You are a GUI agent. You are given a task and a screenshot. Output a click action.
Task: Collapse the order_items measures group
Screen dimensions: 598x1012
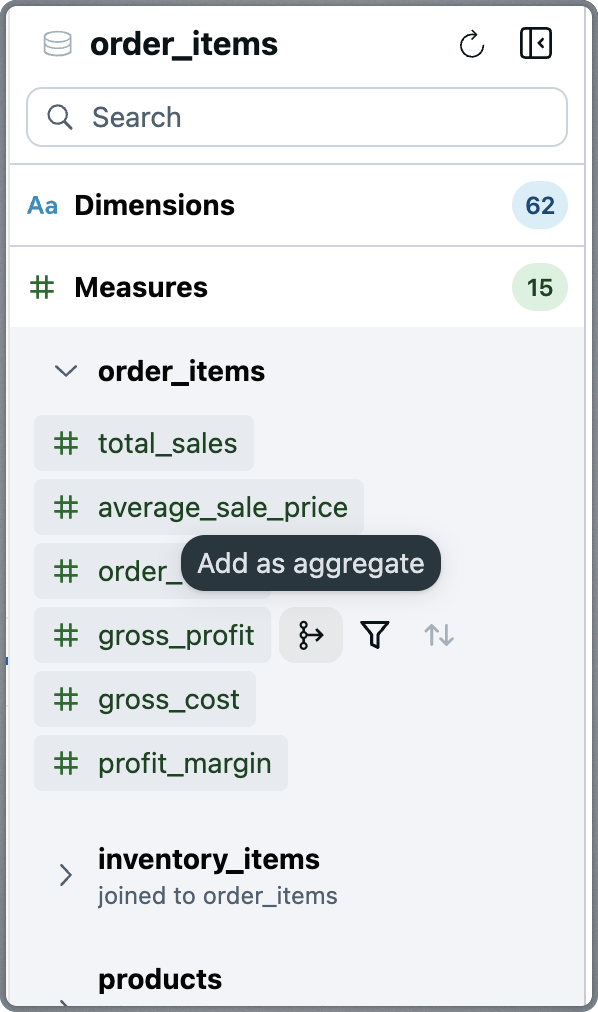coord(65,371)
